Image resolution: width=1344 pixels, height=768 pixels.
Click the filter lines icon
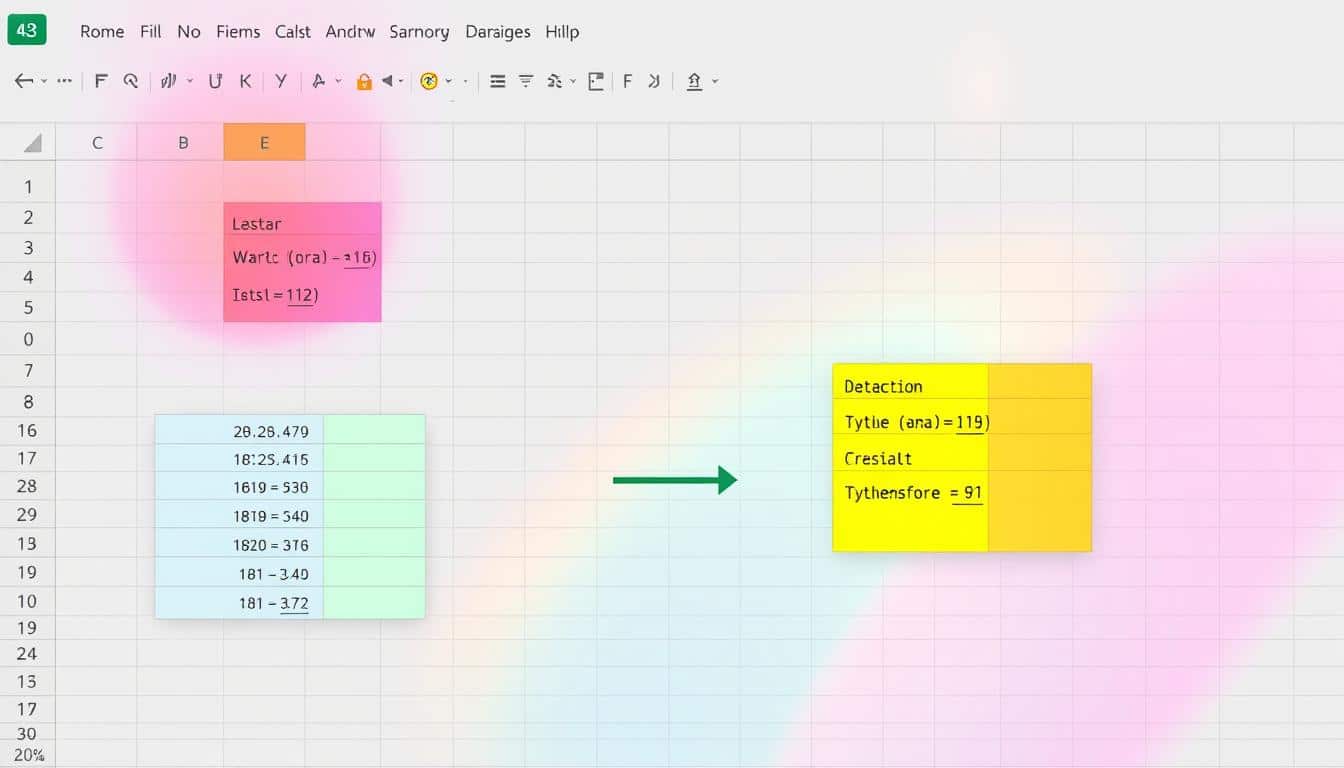pos(526,82)
